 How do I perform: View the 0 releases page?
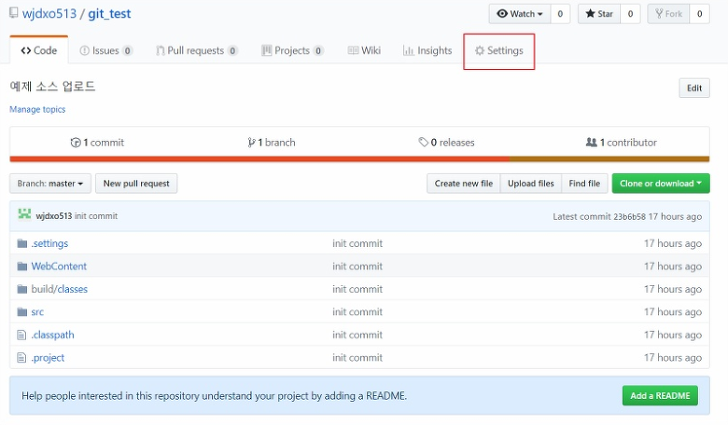(447, 143)
